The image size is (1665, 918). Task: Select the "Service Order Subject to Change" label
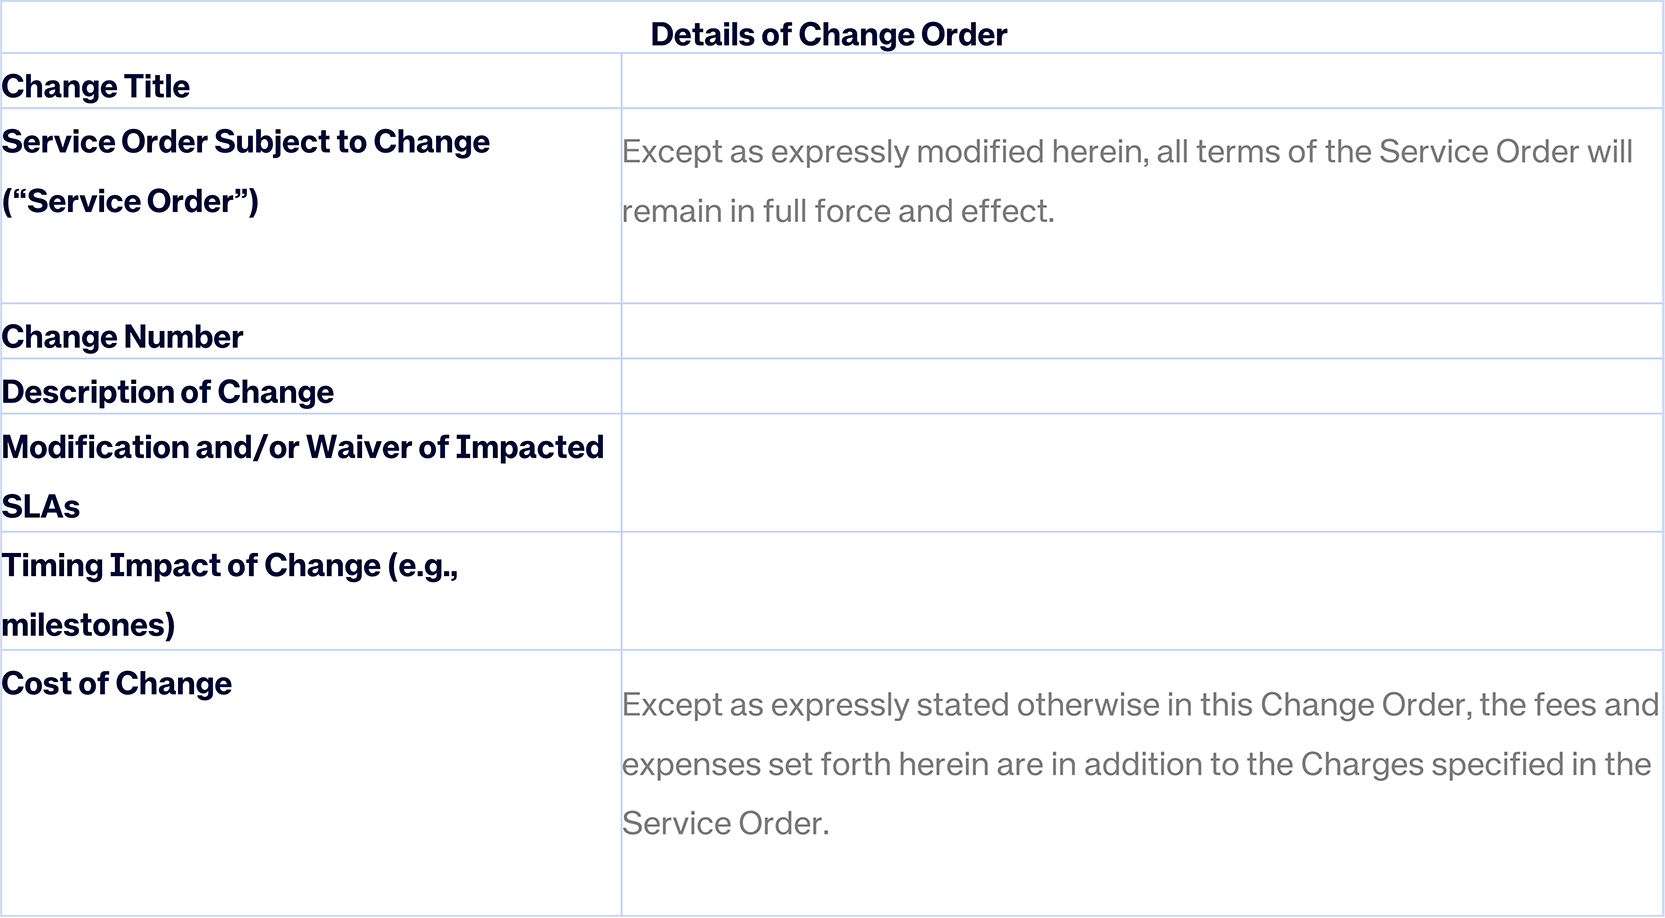pos(246,142)
